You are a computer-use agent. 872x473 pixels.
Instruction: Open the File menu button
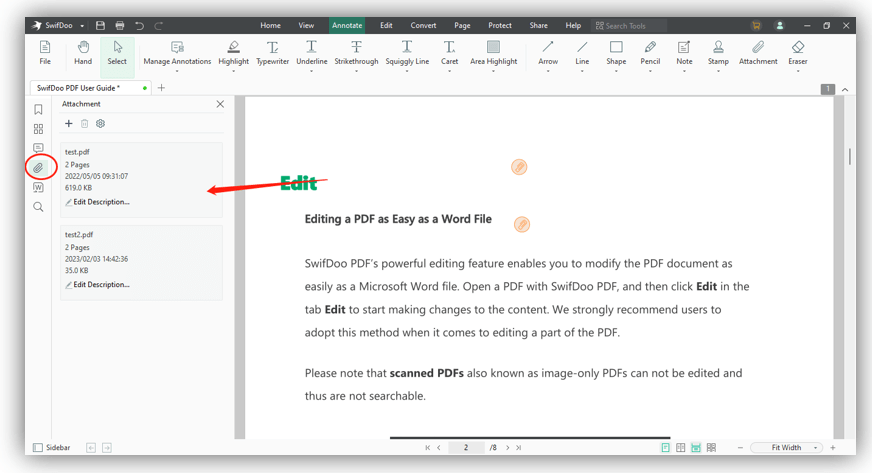pyautogui.click(x=45, y=53)
